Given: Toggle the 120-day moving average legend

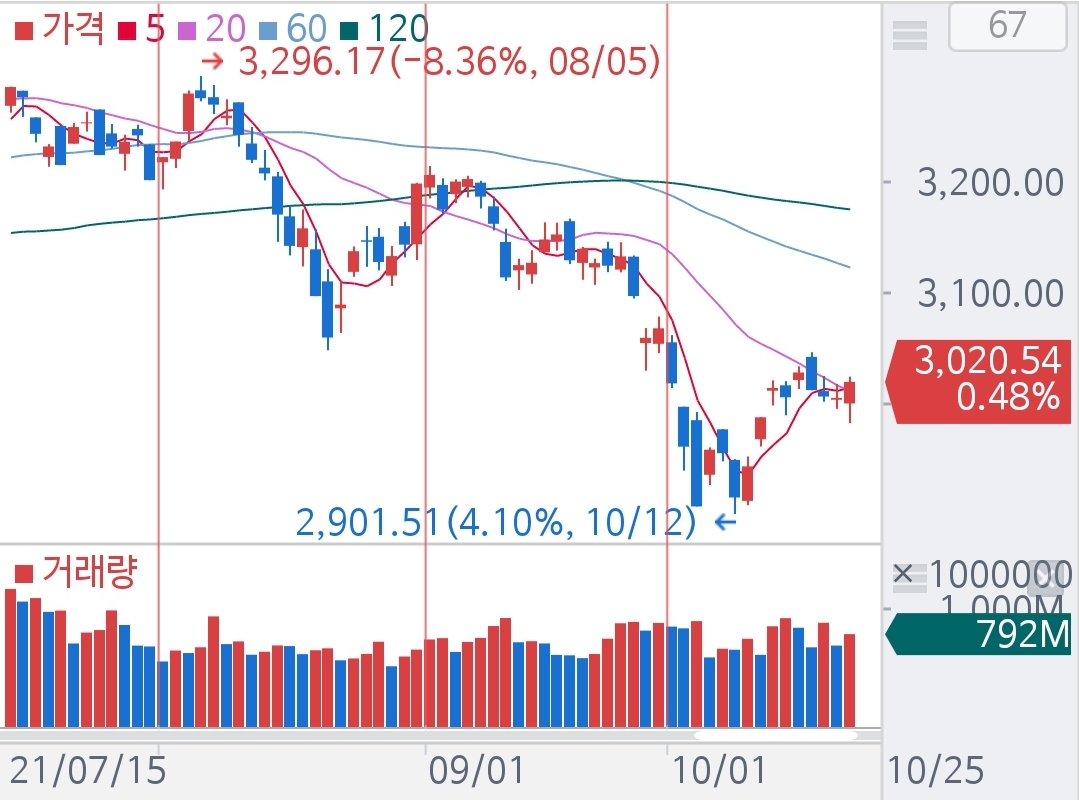Looking at the screenshot, I should [x=384, y=30].
